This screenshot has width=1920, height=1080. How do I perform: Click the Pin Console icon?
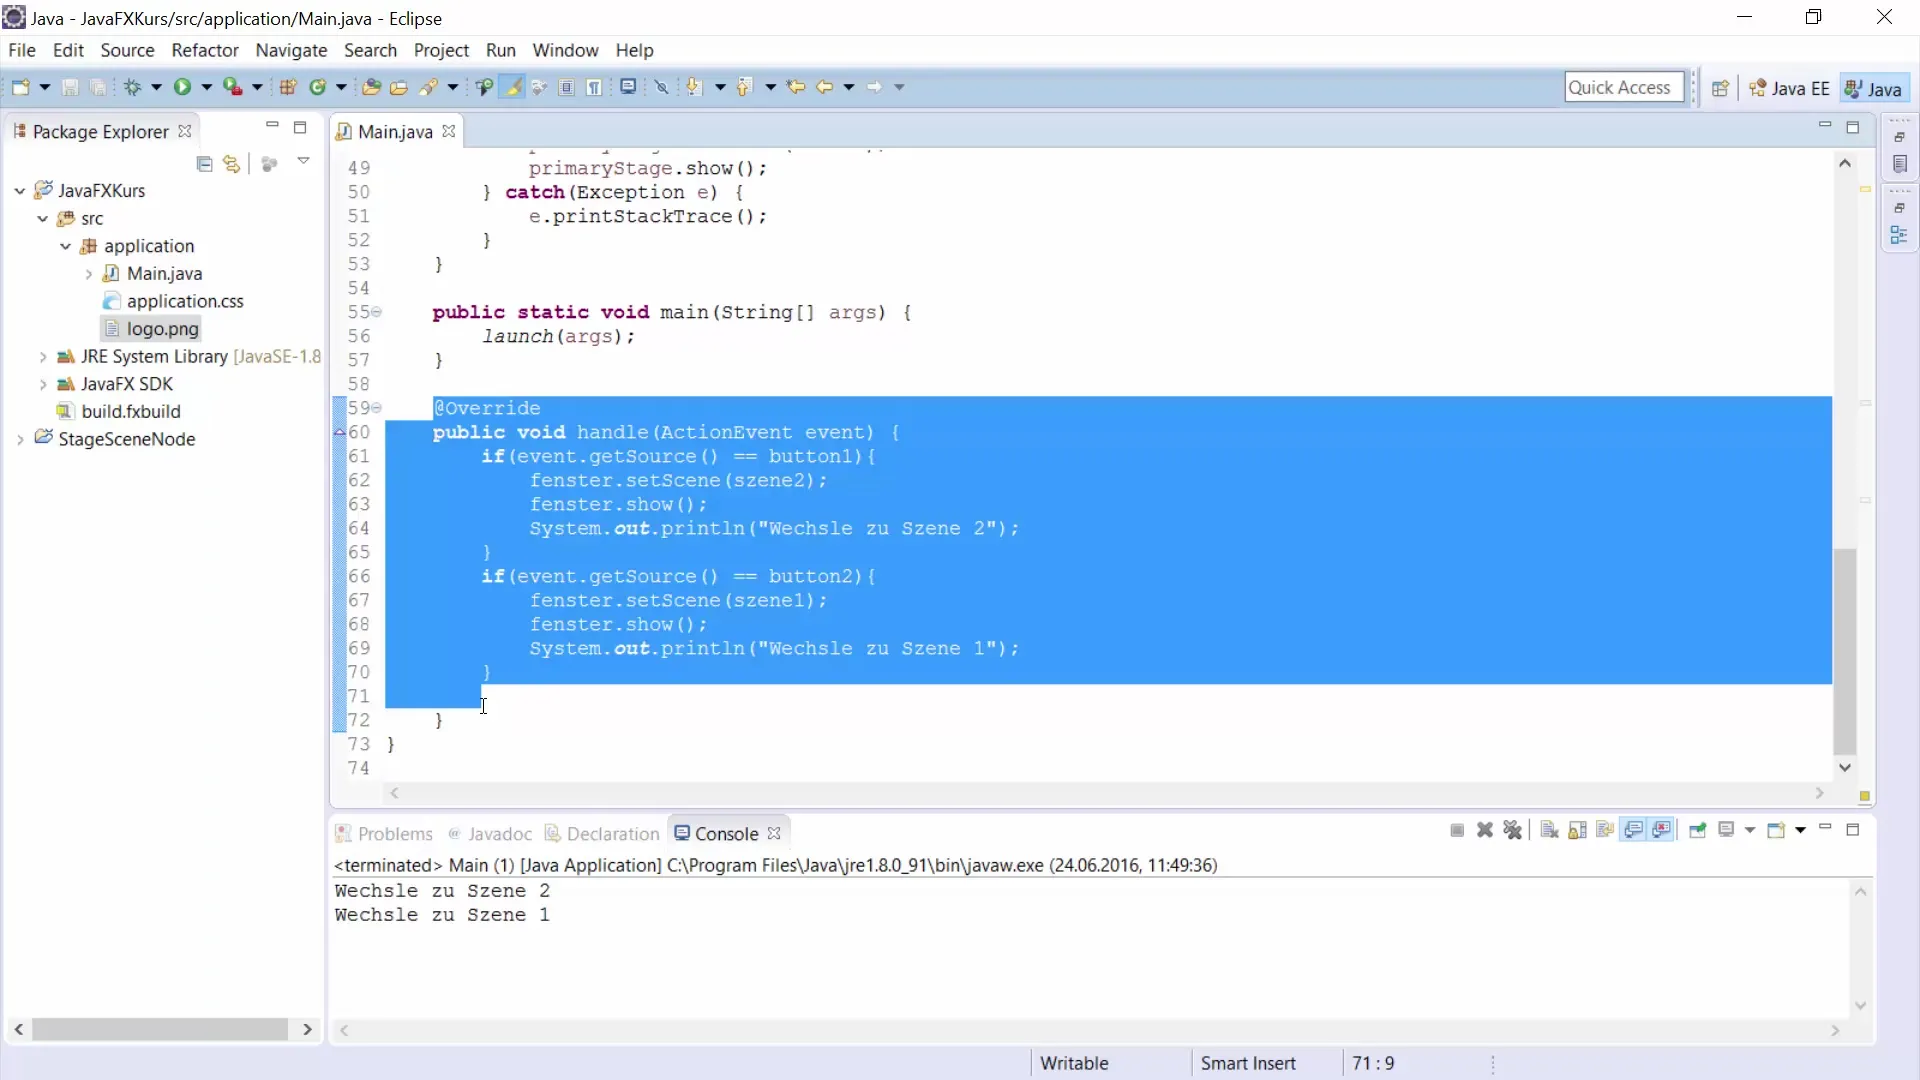[1697, 830]
